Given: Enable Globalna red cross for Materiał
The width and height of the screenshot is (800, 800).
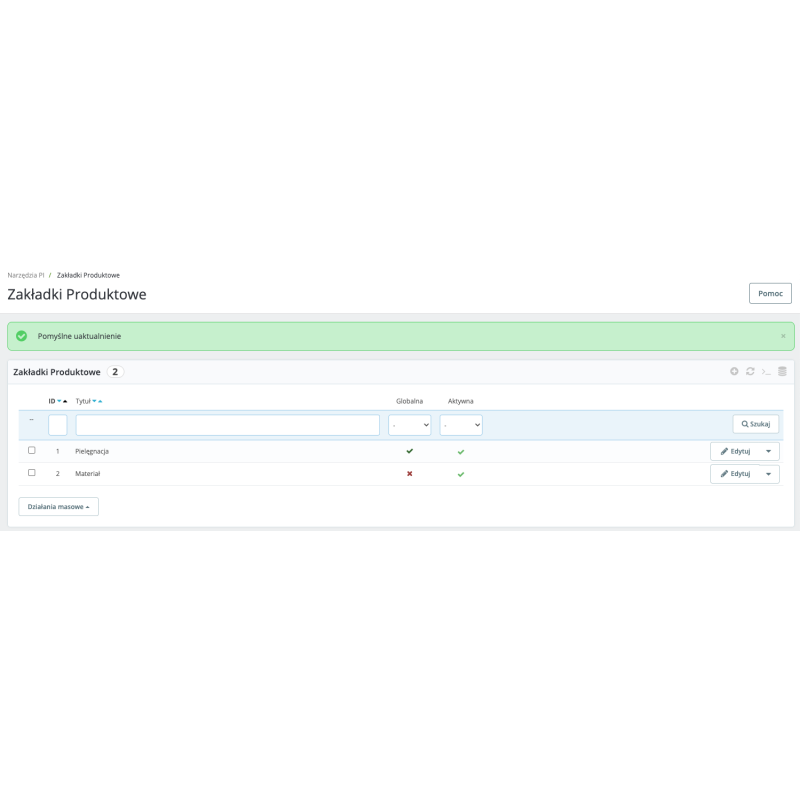Looking at the screenshot, I should pyautogui.click(x=409, y=473).
